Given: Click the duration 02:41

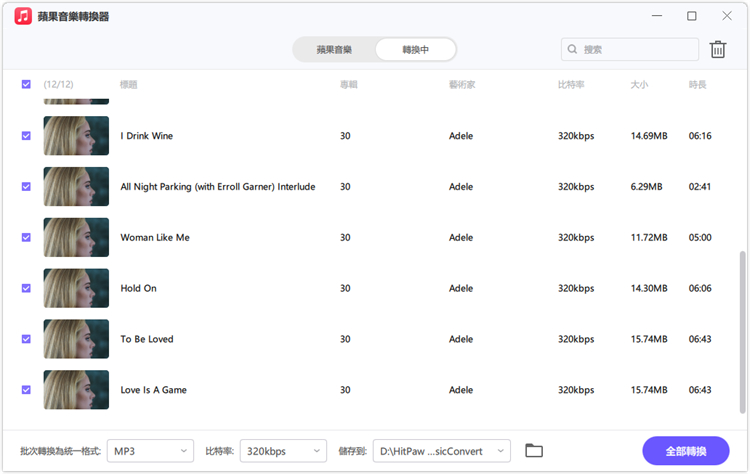Looking at the screenshot, I should [x=700, y=187].
